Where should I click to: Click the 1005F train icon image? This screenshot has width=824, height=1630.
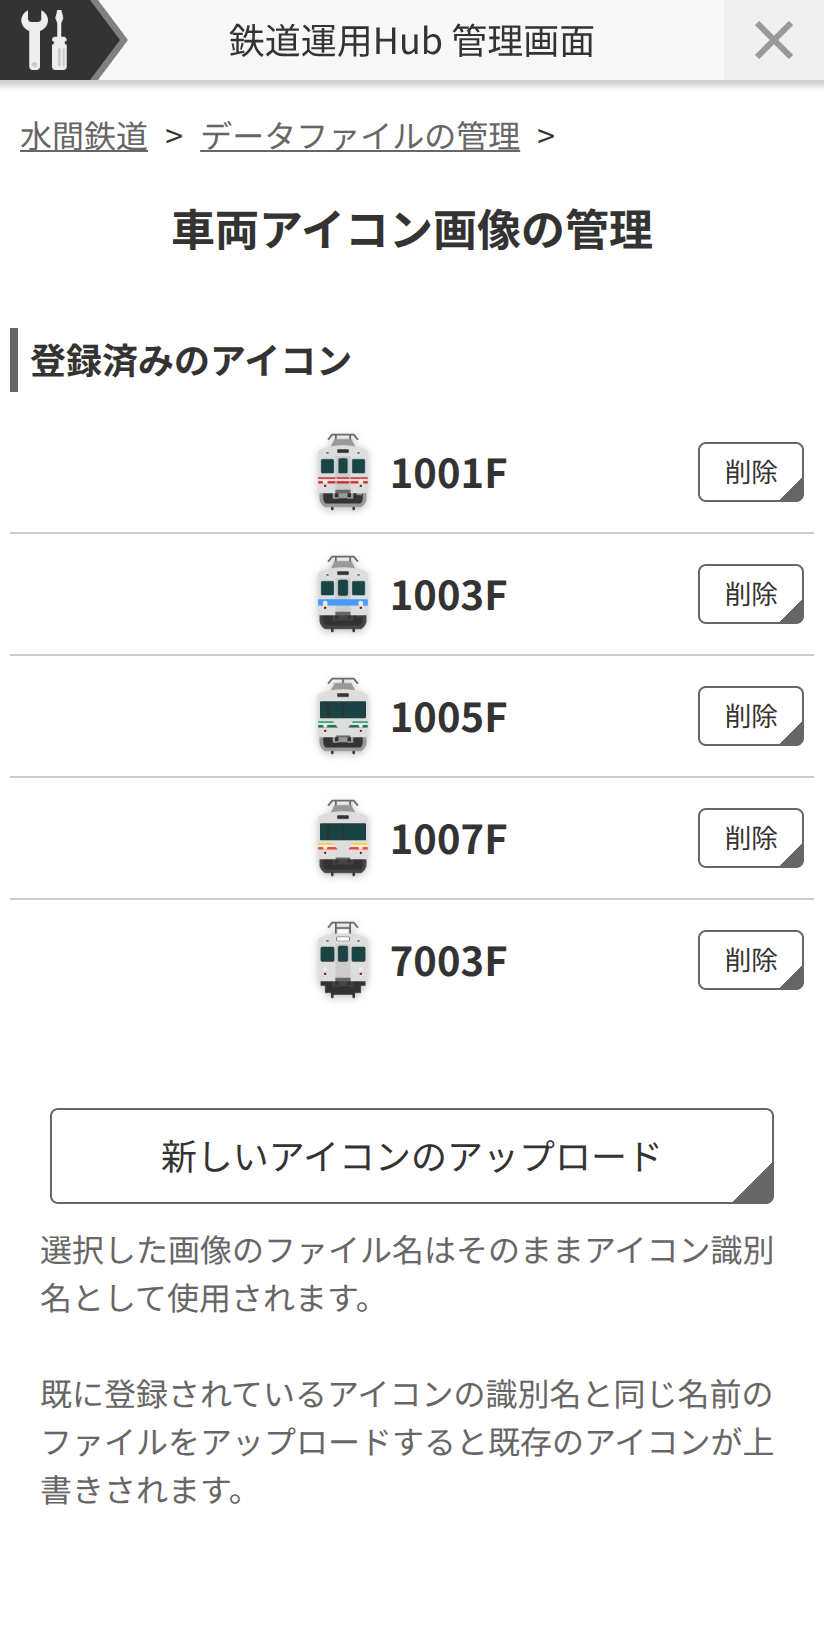click(x=343, y=716)
